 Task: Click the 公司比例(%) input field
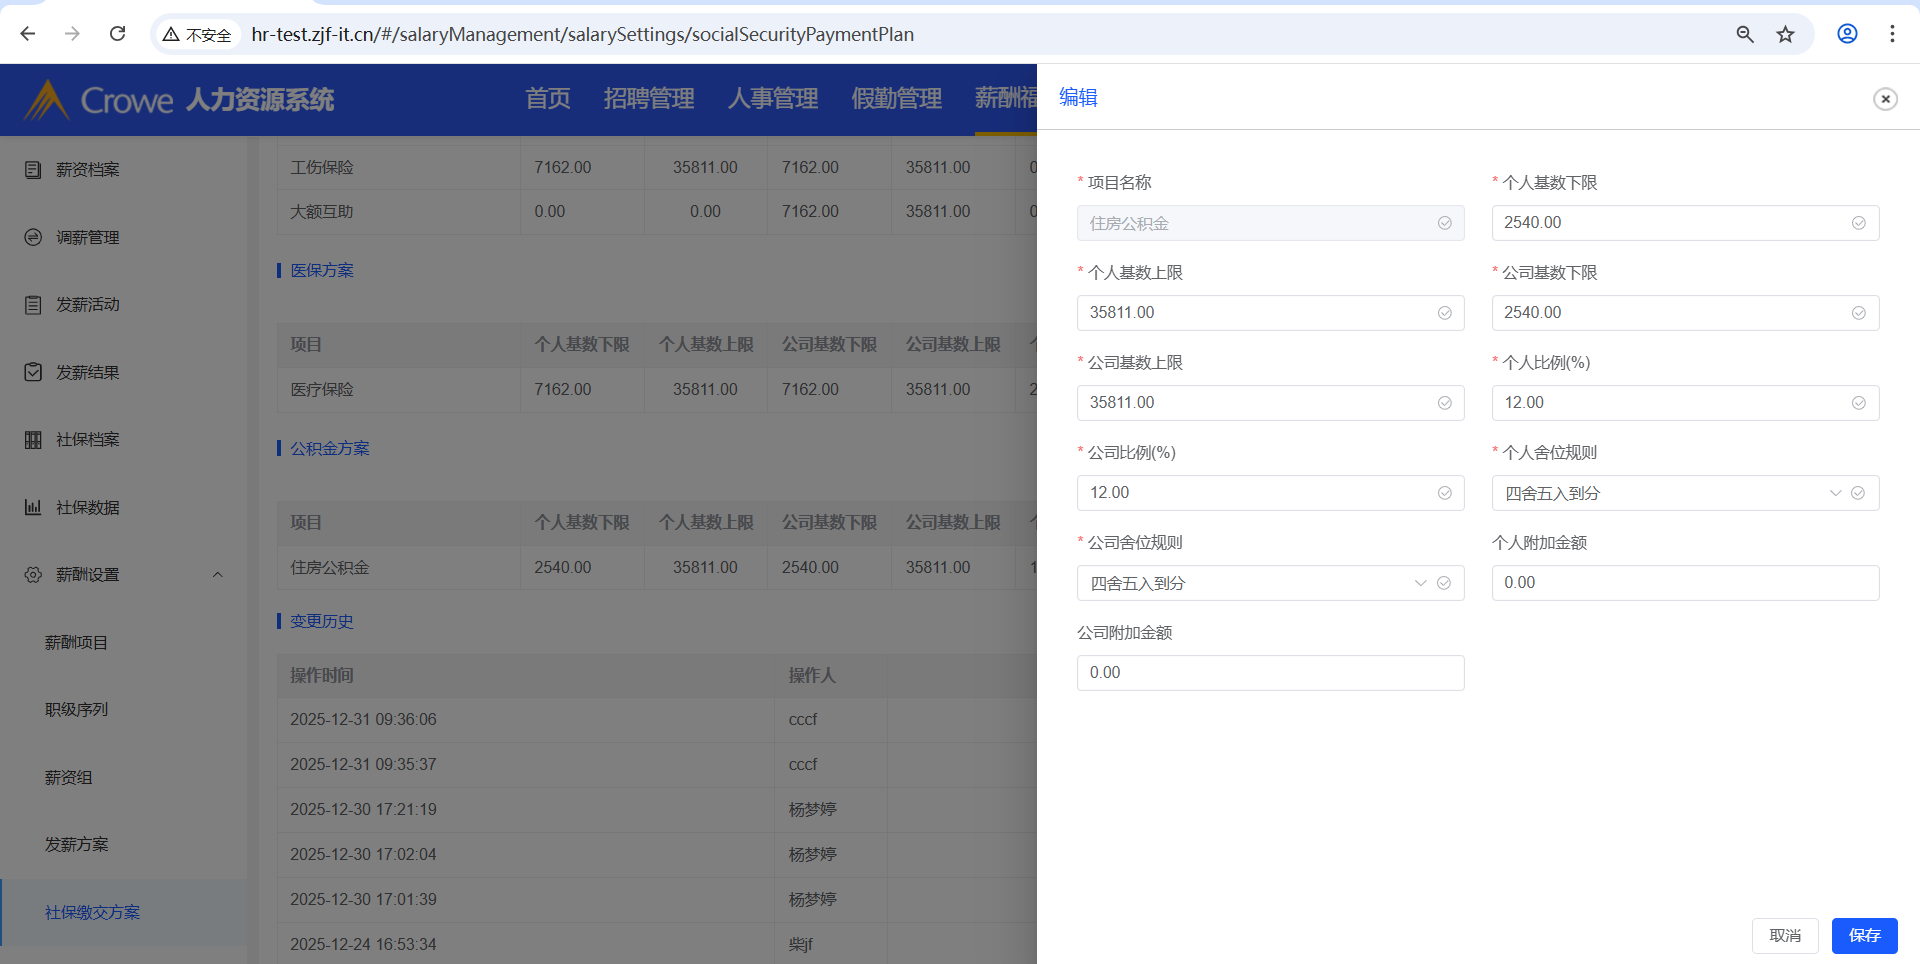coord(1260,493)
